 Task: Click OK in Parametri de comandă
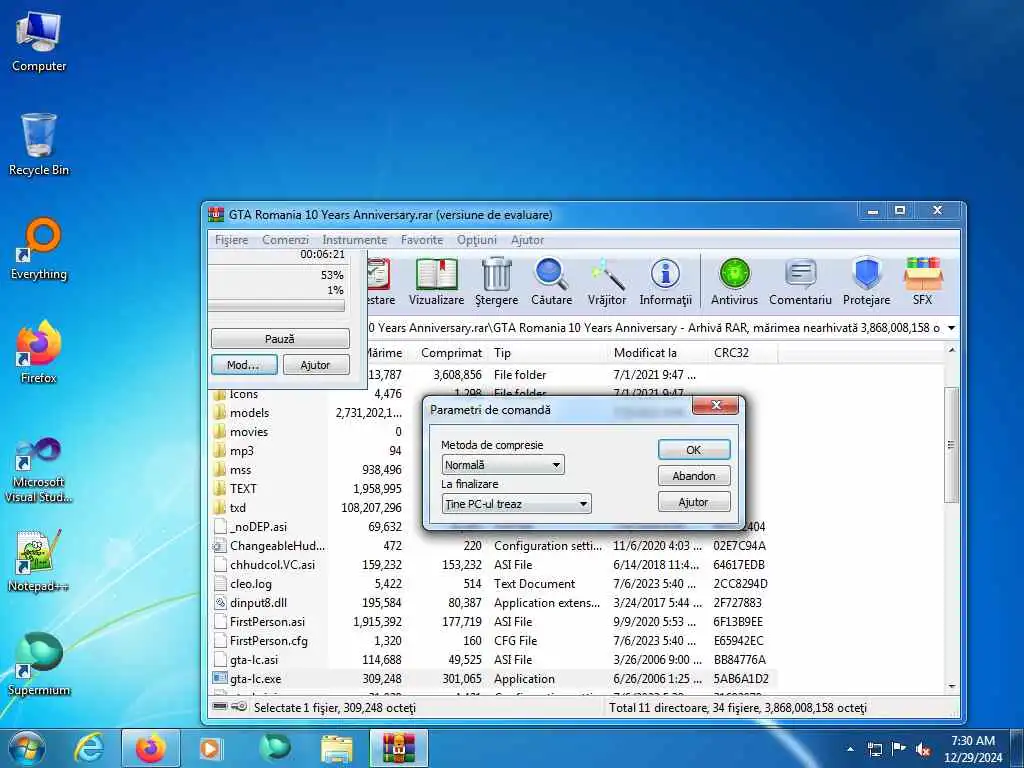[694, 450]
